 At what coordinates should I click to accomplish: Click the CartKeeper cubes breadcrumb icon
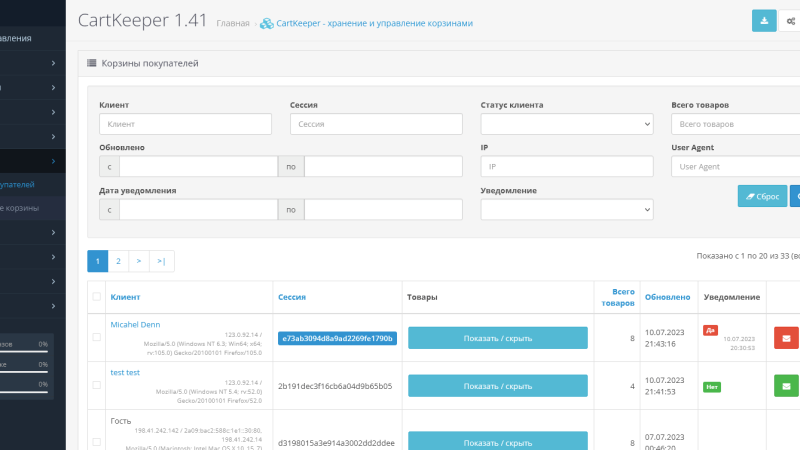click(x=266, y=23)
